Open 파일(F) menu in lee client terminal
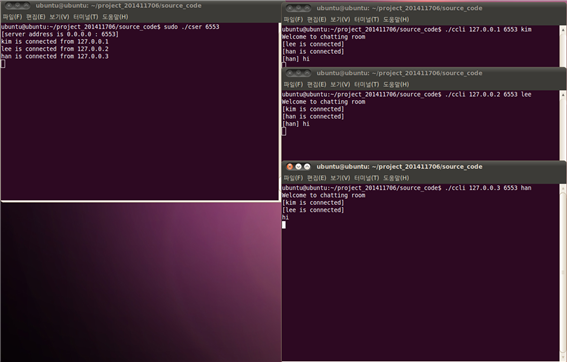 tap(293, 85)
